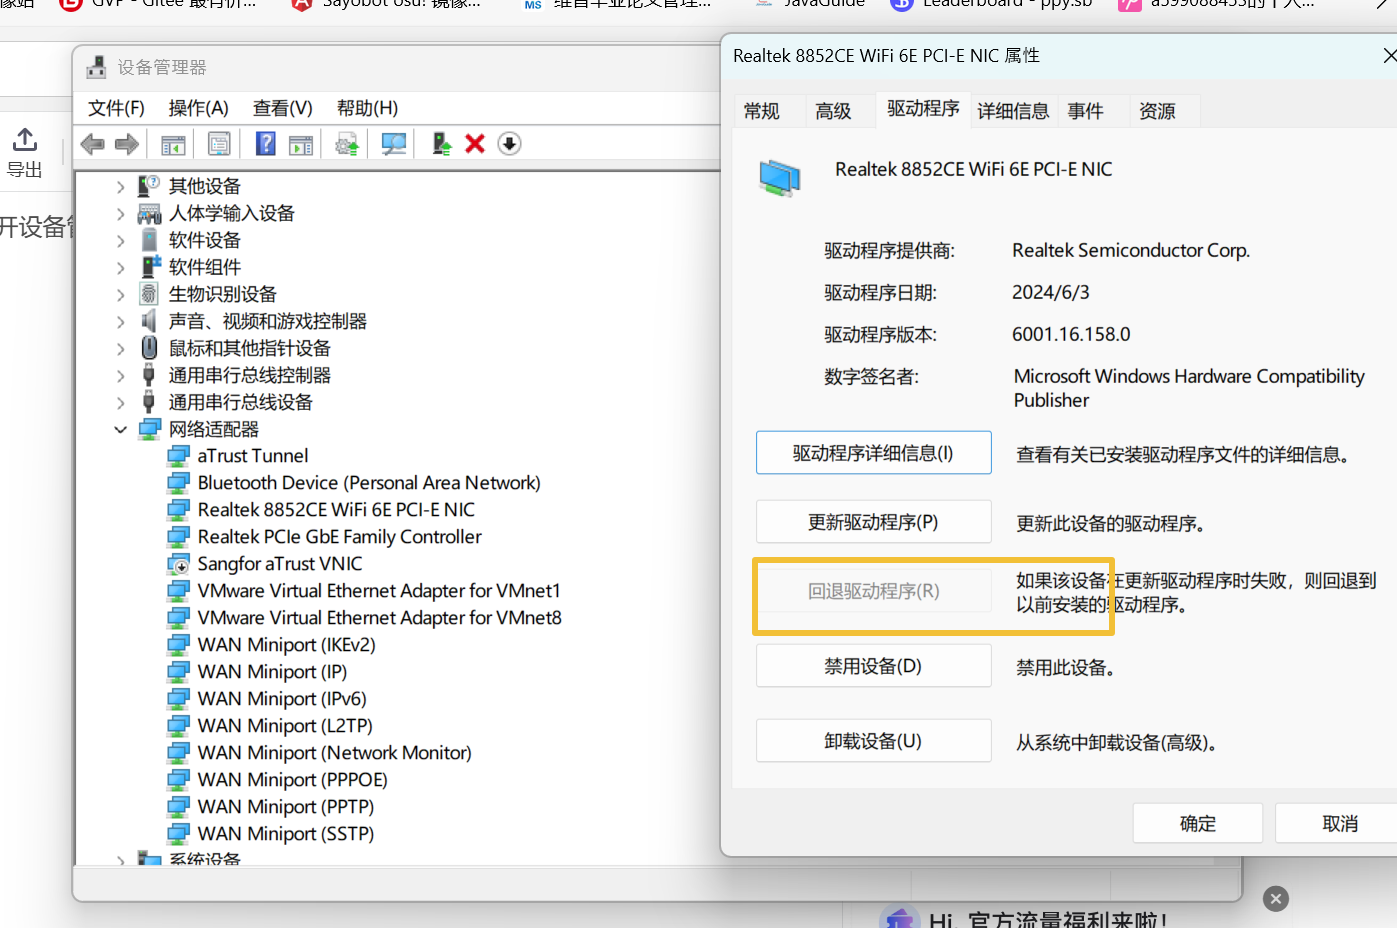The height and width of the screenshot is (928, 1397).
Task: Expand the 软件设备 category
Action: pyautogui.click(x=121, y=240)
